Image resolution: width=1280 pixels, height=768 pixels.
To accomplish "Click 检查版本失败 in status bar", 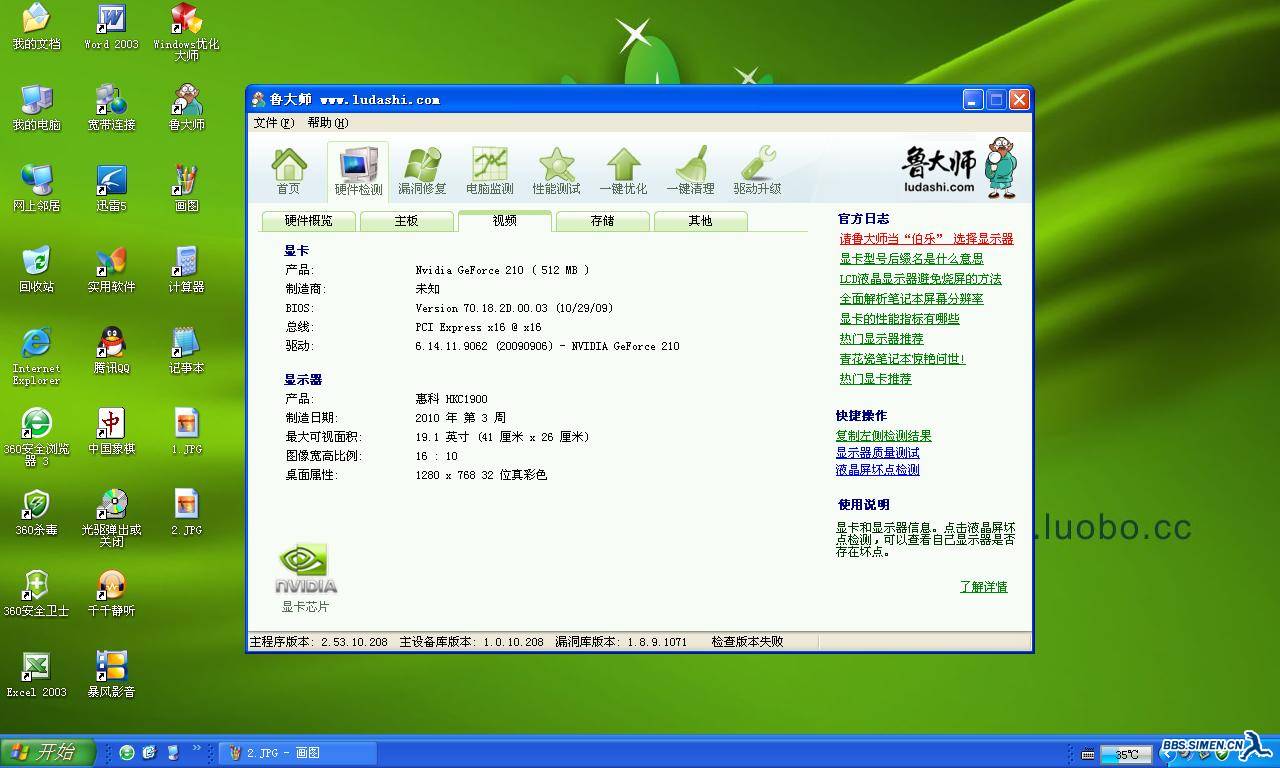I will pos(747,642).
